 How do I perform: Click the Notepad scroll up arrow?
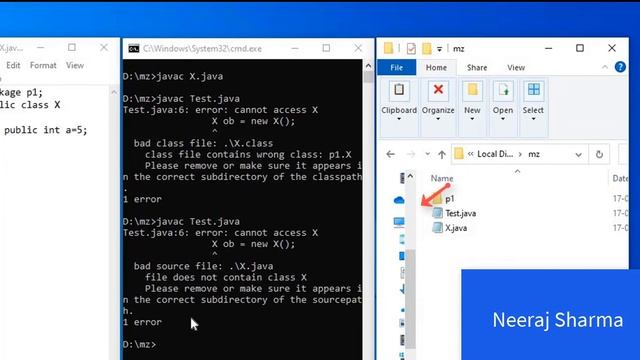click(x=114, y=92)
